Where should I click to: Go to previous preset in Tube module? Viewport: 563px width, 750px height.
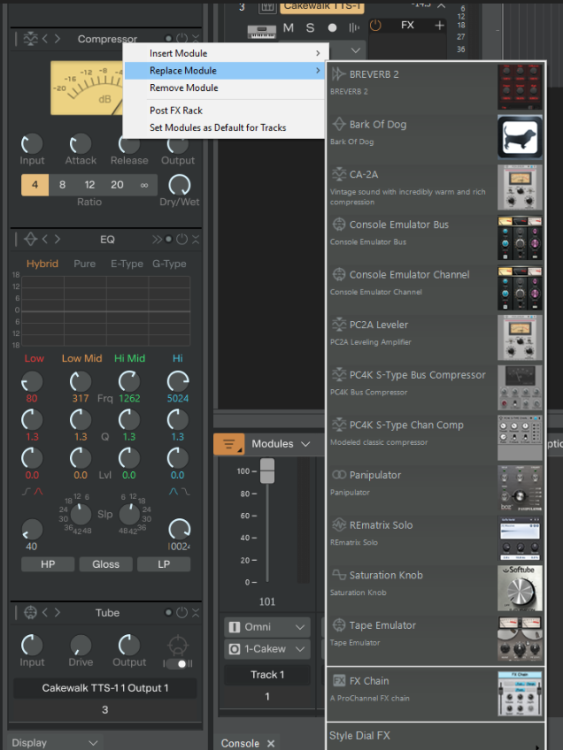(45, 612)
